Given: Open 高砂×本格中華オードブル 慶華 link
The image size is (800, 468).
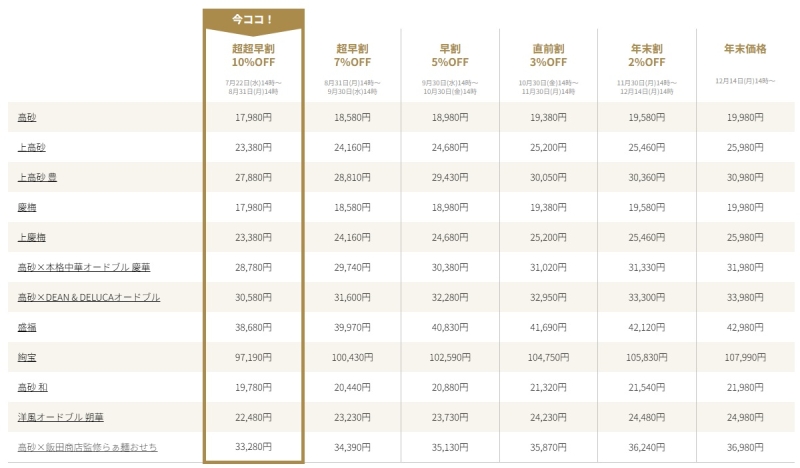Looking at the screenshot, I should (84, 267).
